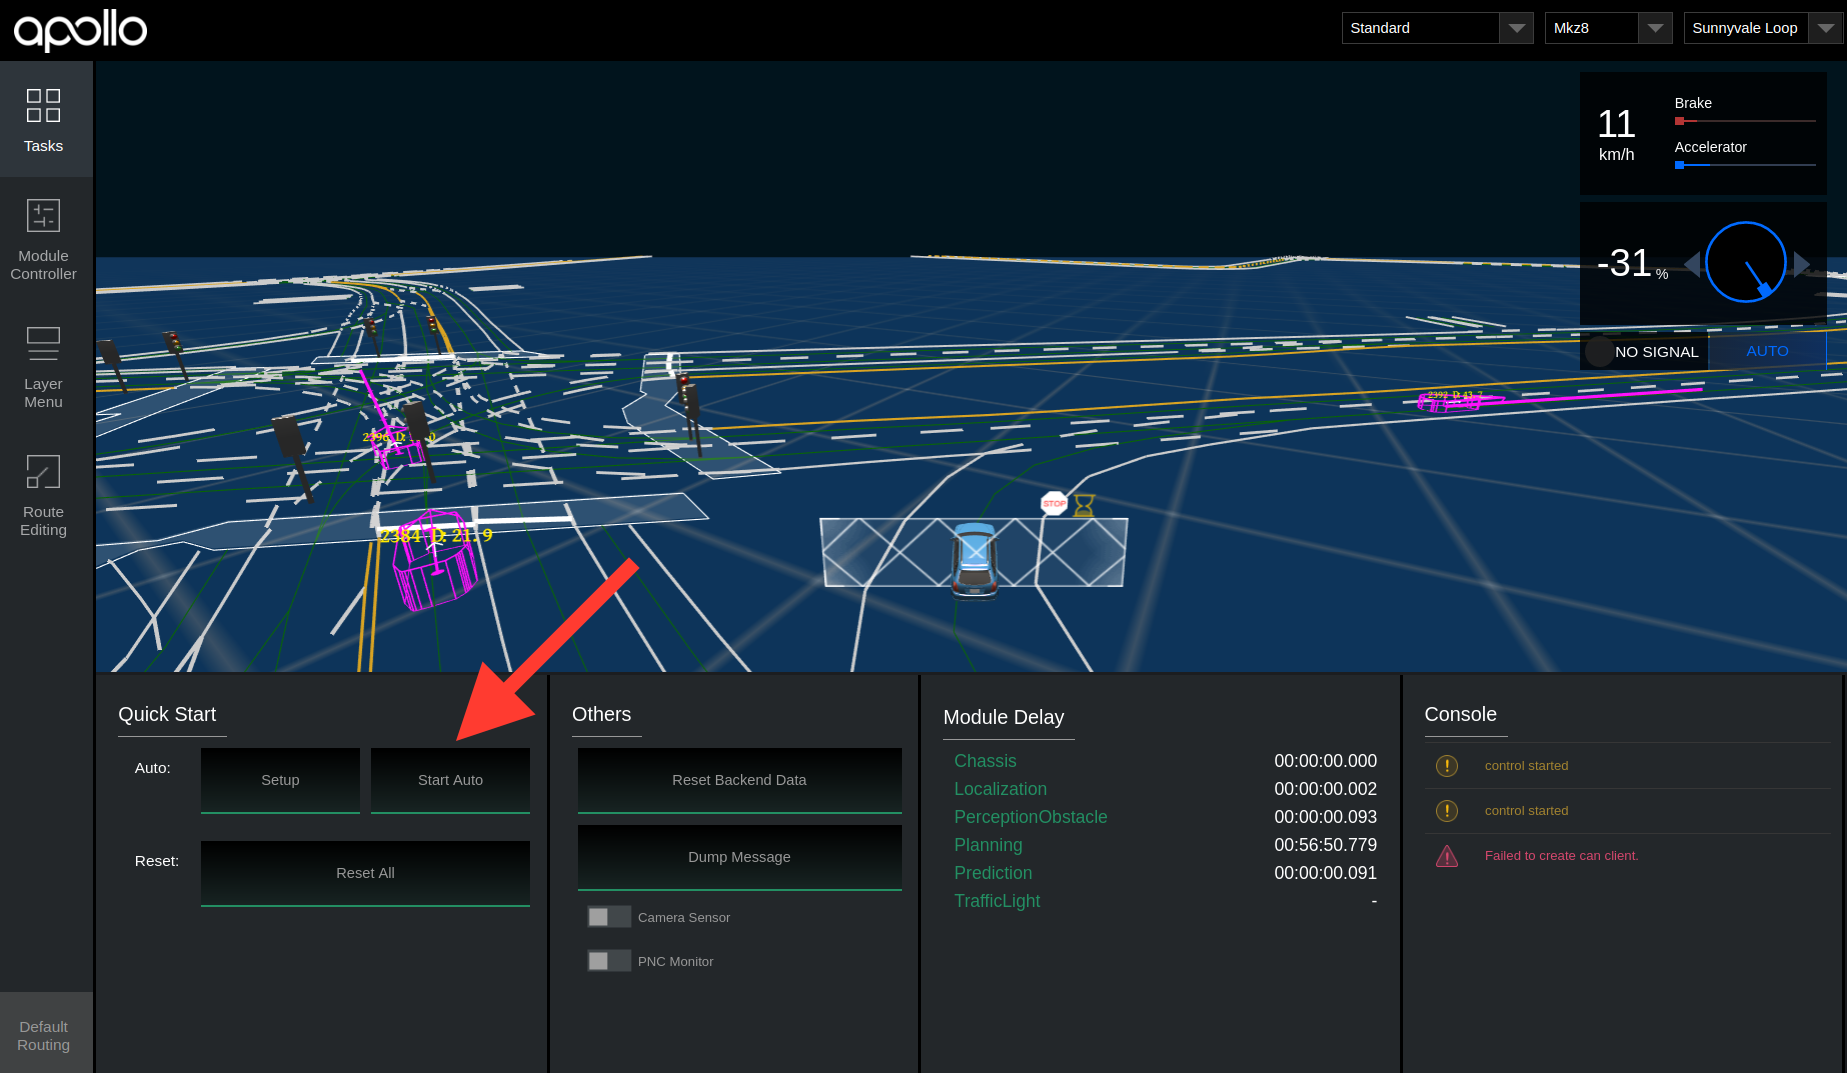
Task: Open the Tasks panel icon
Action: 43,106
